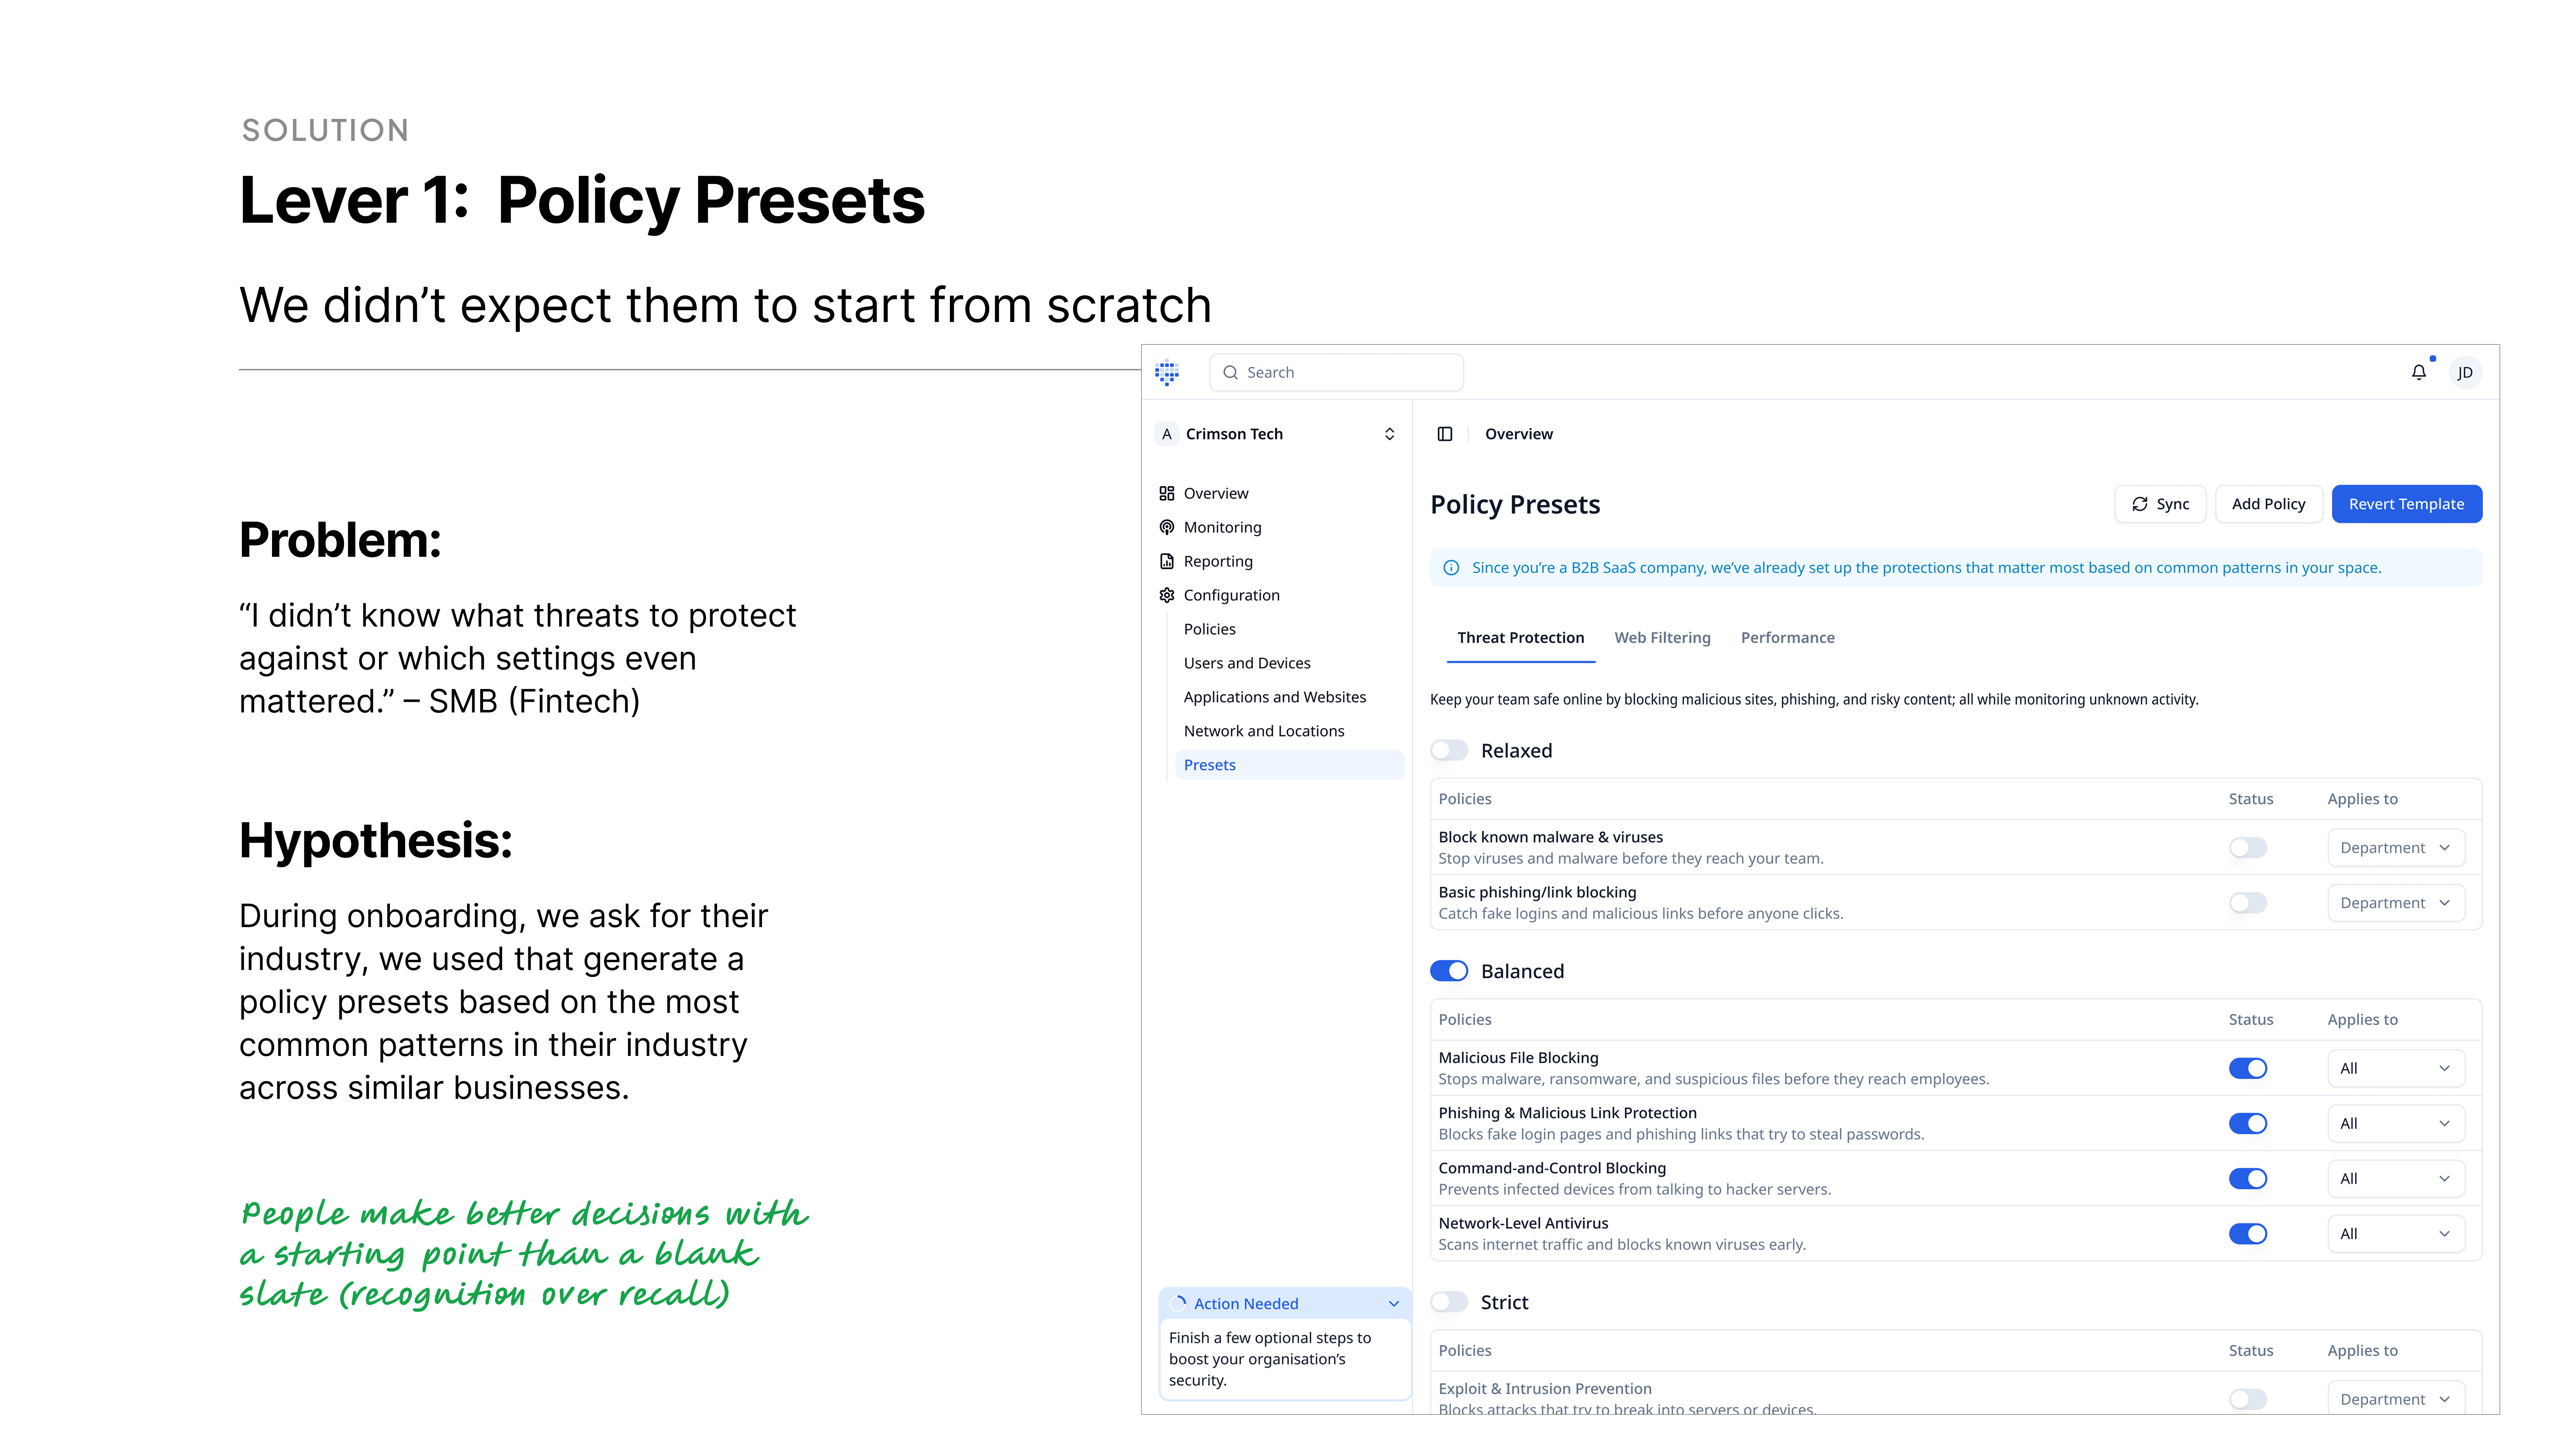The width and height of the screenshot is (2576, 1449).
Task: Click the Balanced preset label
Action: point(1522,971)
